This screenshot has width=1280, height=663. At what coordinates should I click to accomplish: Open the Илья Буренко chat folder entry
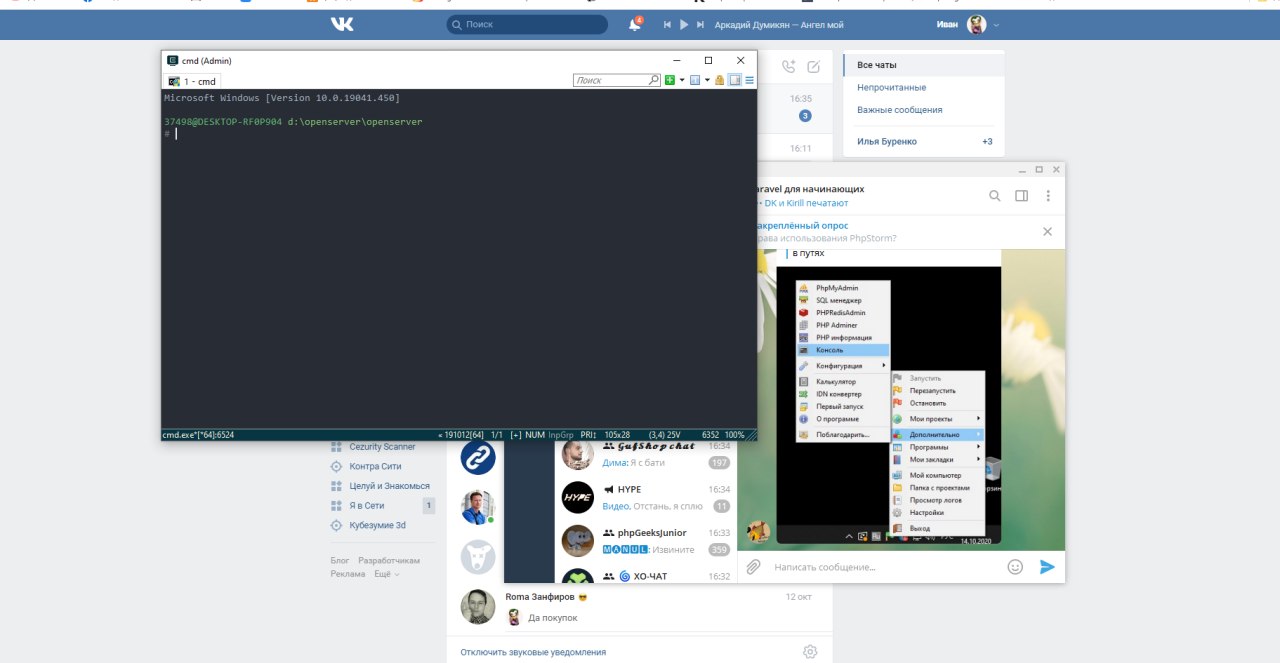[923, 141]
